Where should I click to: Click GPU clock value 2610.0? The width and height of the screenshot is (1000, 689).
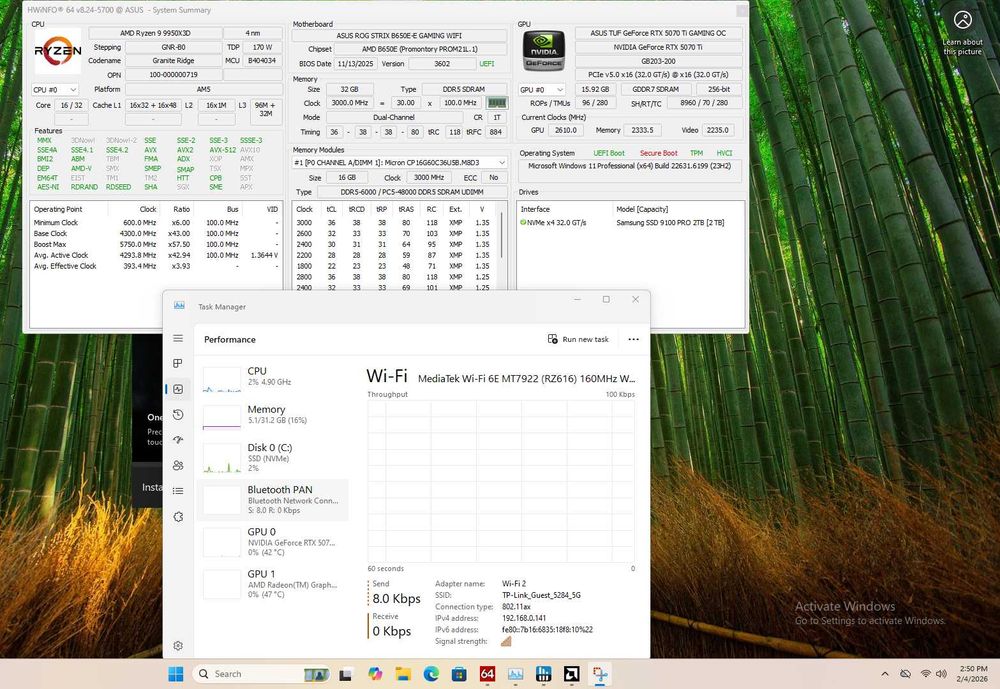pos(565,130)
